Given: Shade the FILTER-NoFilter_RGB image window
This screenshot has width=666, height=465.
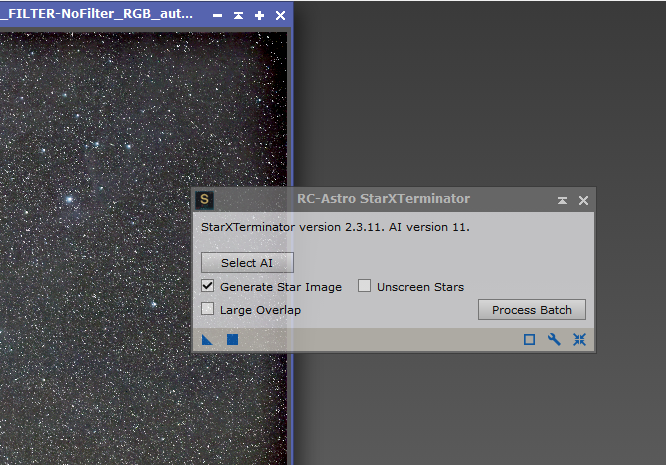Looking at the screenshot, I should click(238, 16).
